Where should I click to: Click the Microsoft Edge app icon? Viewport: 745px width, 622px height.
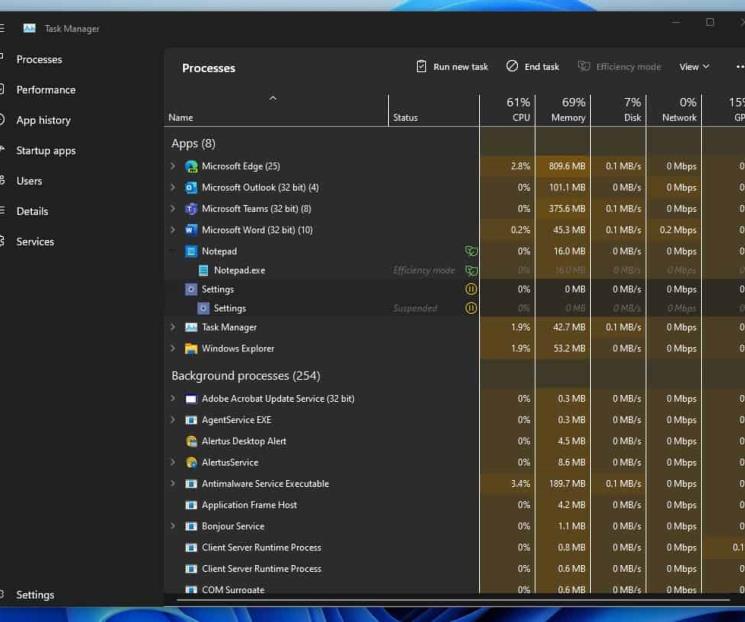click(x=191, y=166)
